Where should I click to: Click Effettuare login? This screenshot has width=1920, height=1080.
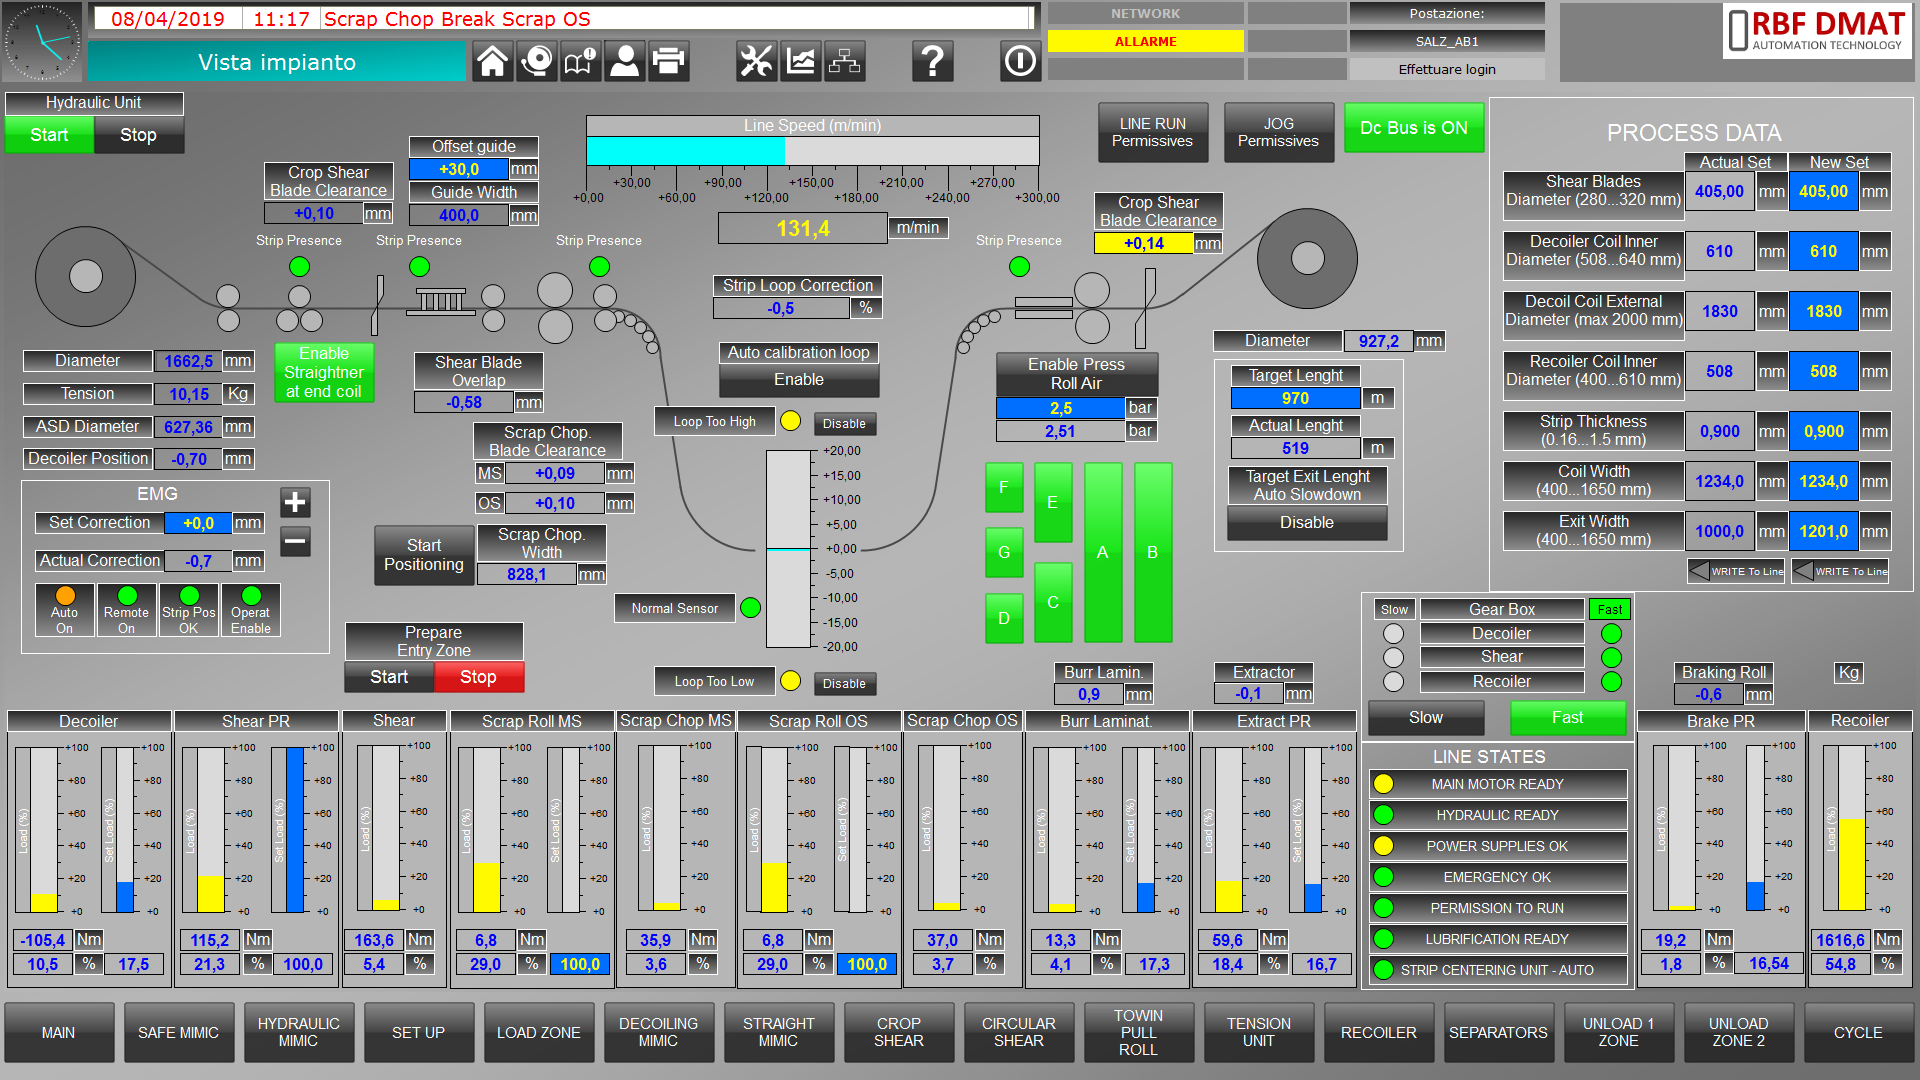pos(1447,69)
